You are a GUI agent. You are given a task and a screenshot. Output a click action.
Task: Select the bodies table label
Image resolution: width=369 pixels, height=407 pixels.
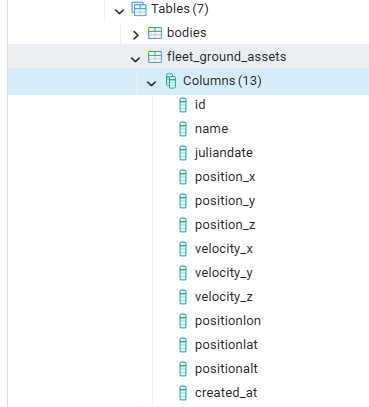click(x=187, y=33)
